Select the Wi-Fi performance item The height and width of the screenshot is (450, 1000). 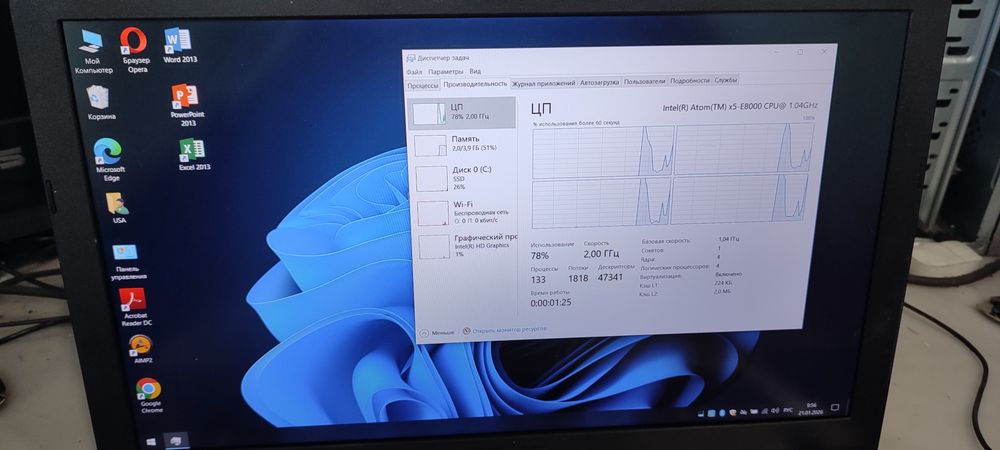pos(465,212)
